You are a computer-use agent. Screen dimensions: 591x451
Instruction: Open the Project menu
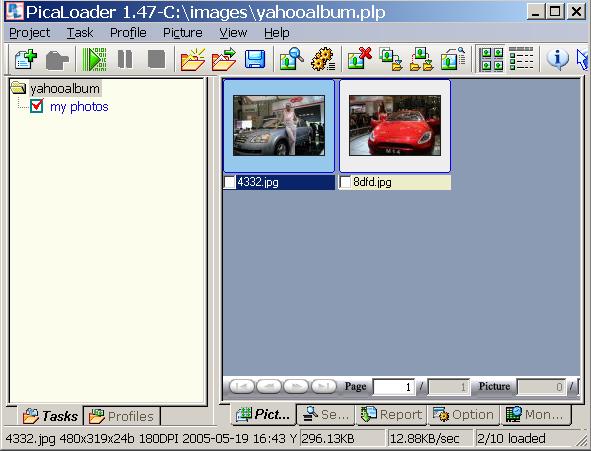[x=29, y=33]
